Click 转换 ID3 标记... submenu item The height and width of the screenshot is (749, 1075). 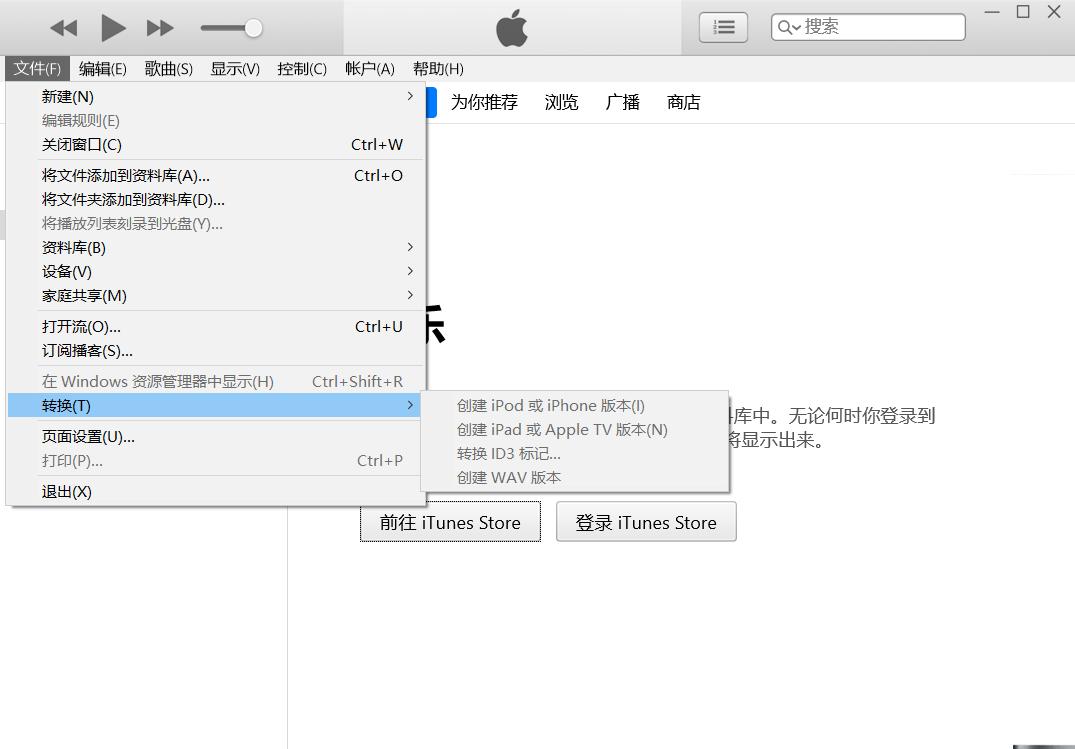[x=575, y=453]
